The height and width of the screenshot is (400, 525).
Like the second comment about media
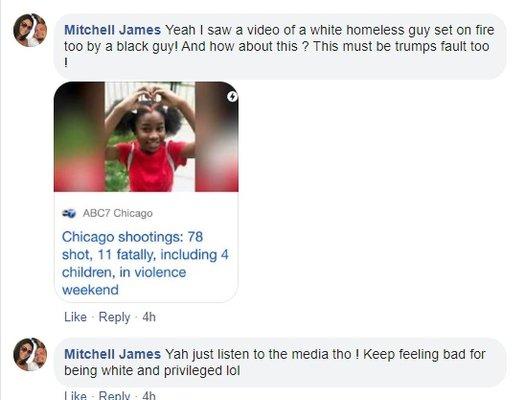click(x=75, y=395)
